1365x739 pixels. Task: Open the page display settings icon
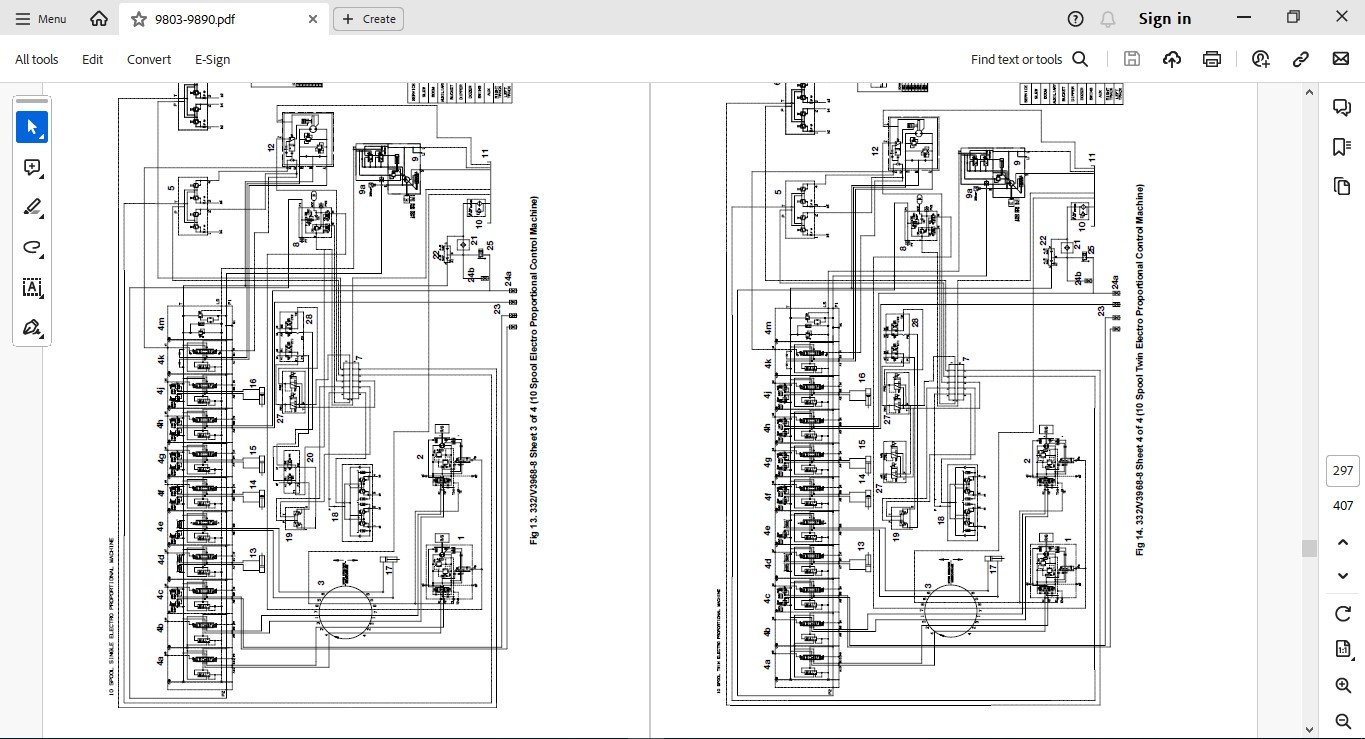pyautogui.click(x=1343, y=649)
